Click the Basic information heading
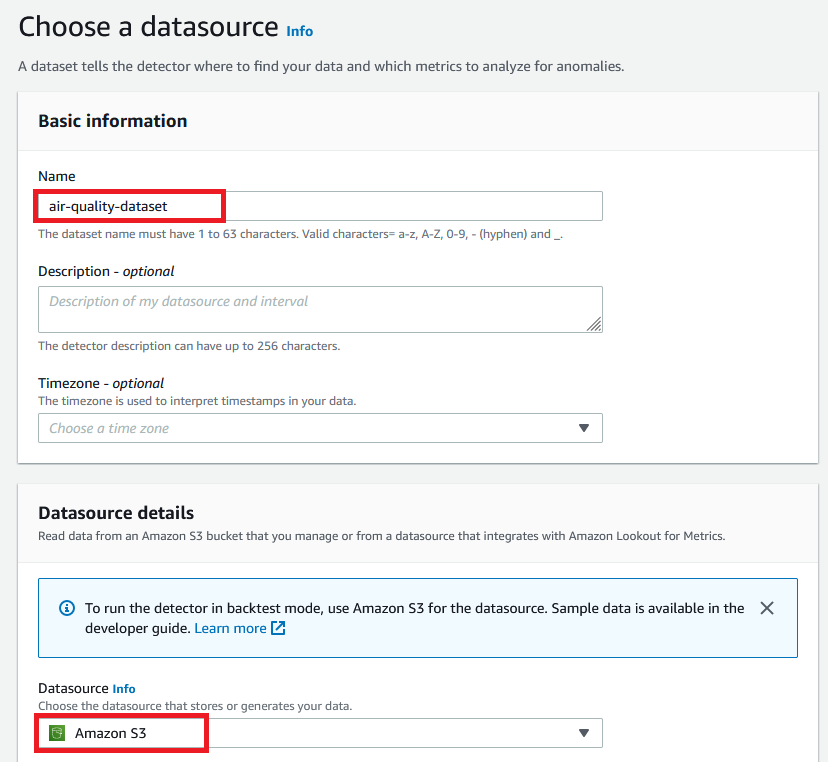Viewport: 828px width, 768px height. [x=112, y=121]
